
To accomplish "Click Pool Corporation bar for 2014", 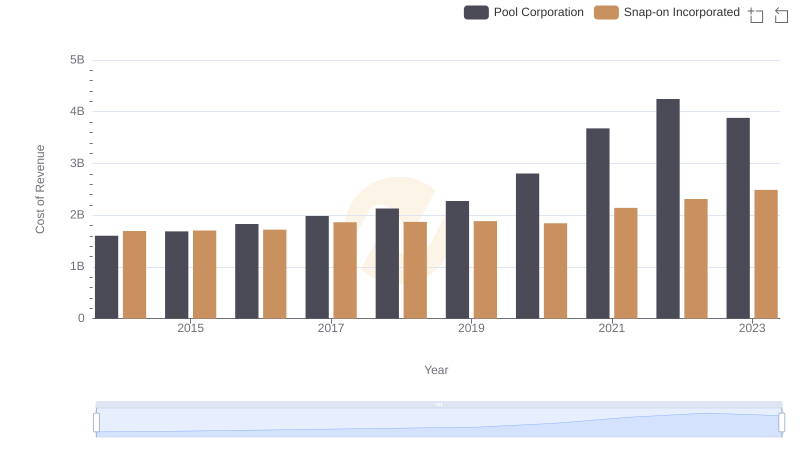I will [107, 277].
